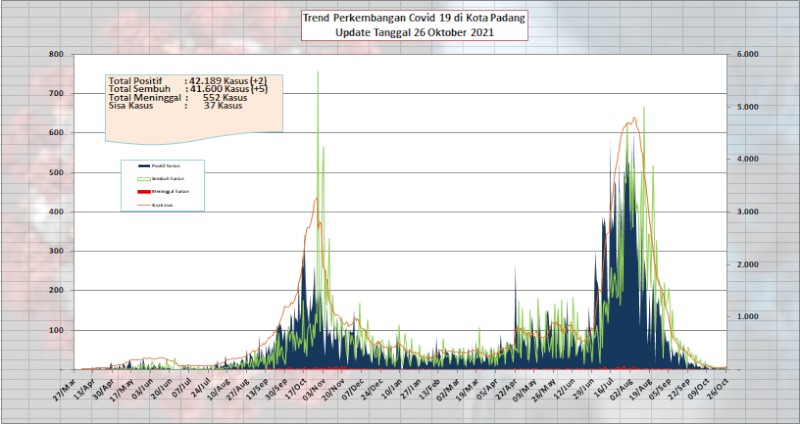Click the left axis value '300'

pyautogui.click(x=56, y=251)
